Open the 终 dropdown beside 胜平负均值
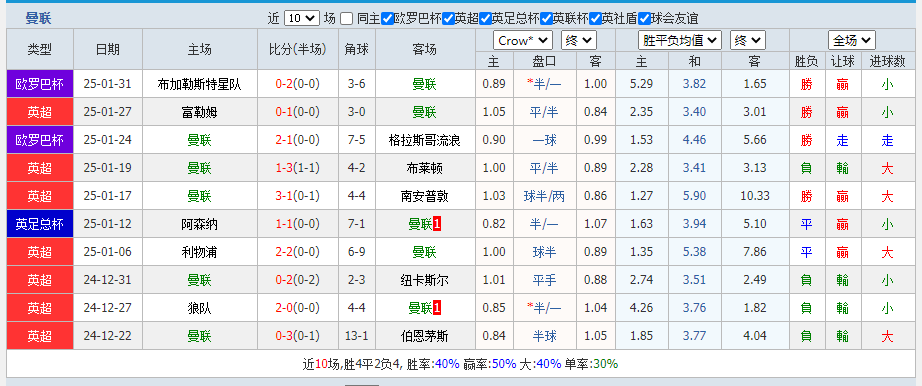The width and height of the screenshot is (922, 386). (748, 41)
